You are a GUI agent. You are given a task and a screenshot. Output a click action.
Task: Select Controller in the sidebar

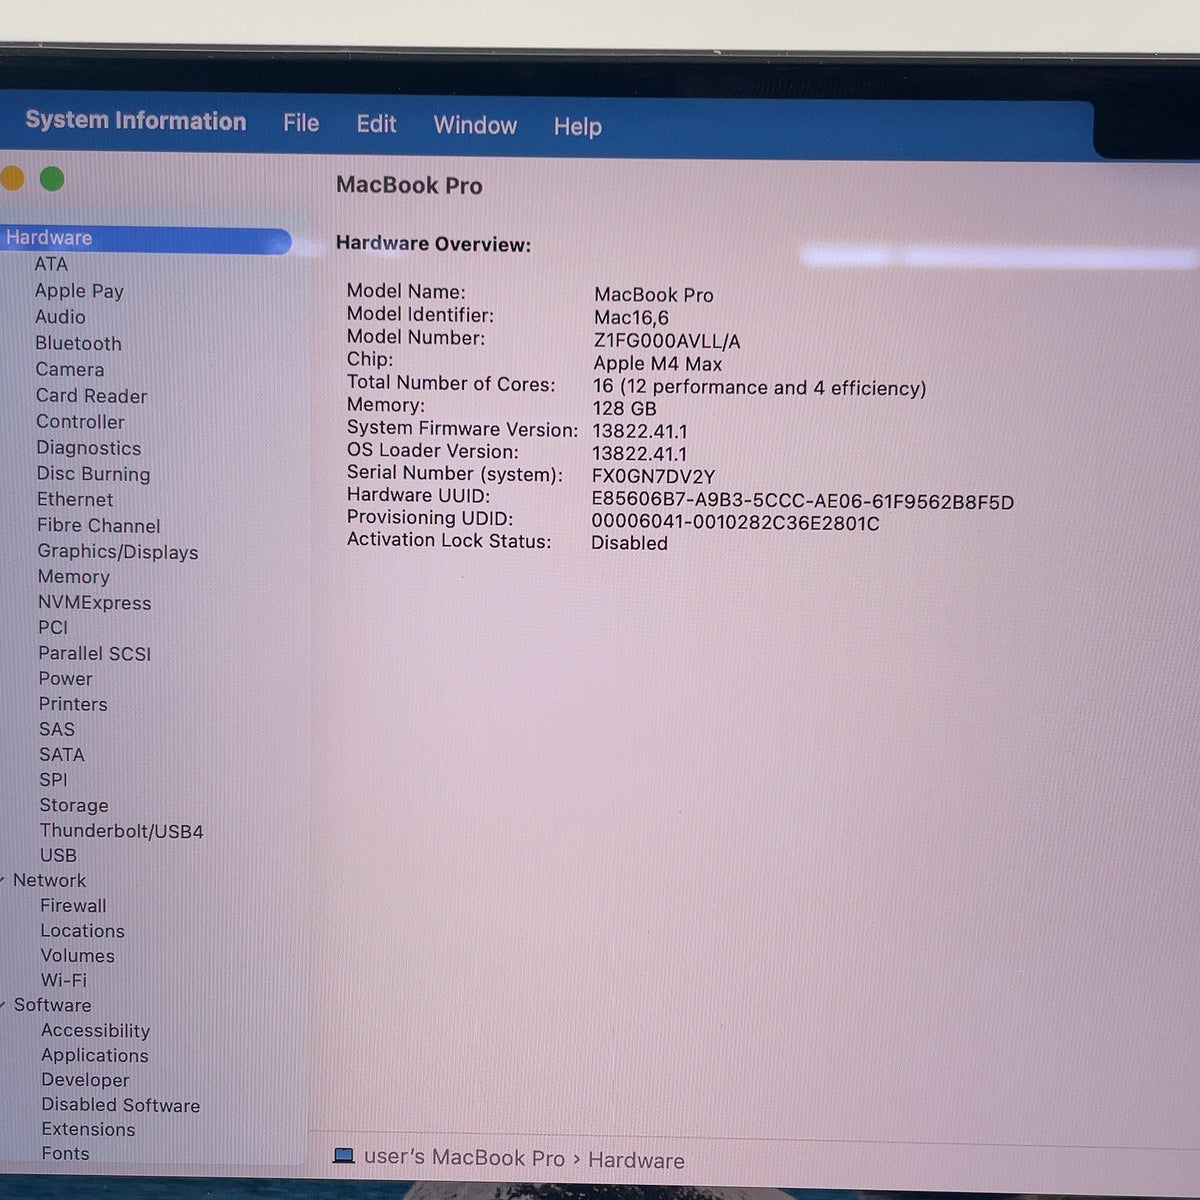tap(81, 422)
